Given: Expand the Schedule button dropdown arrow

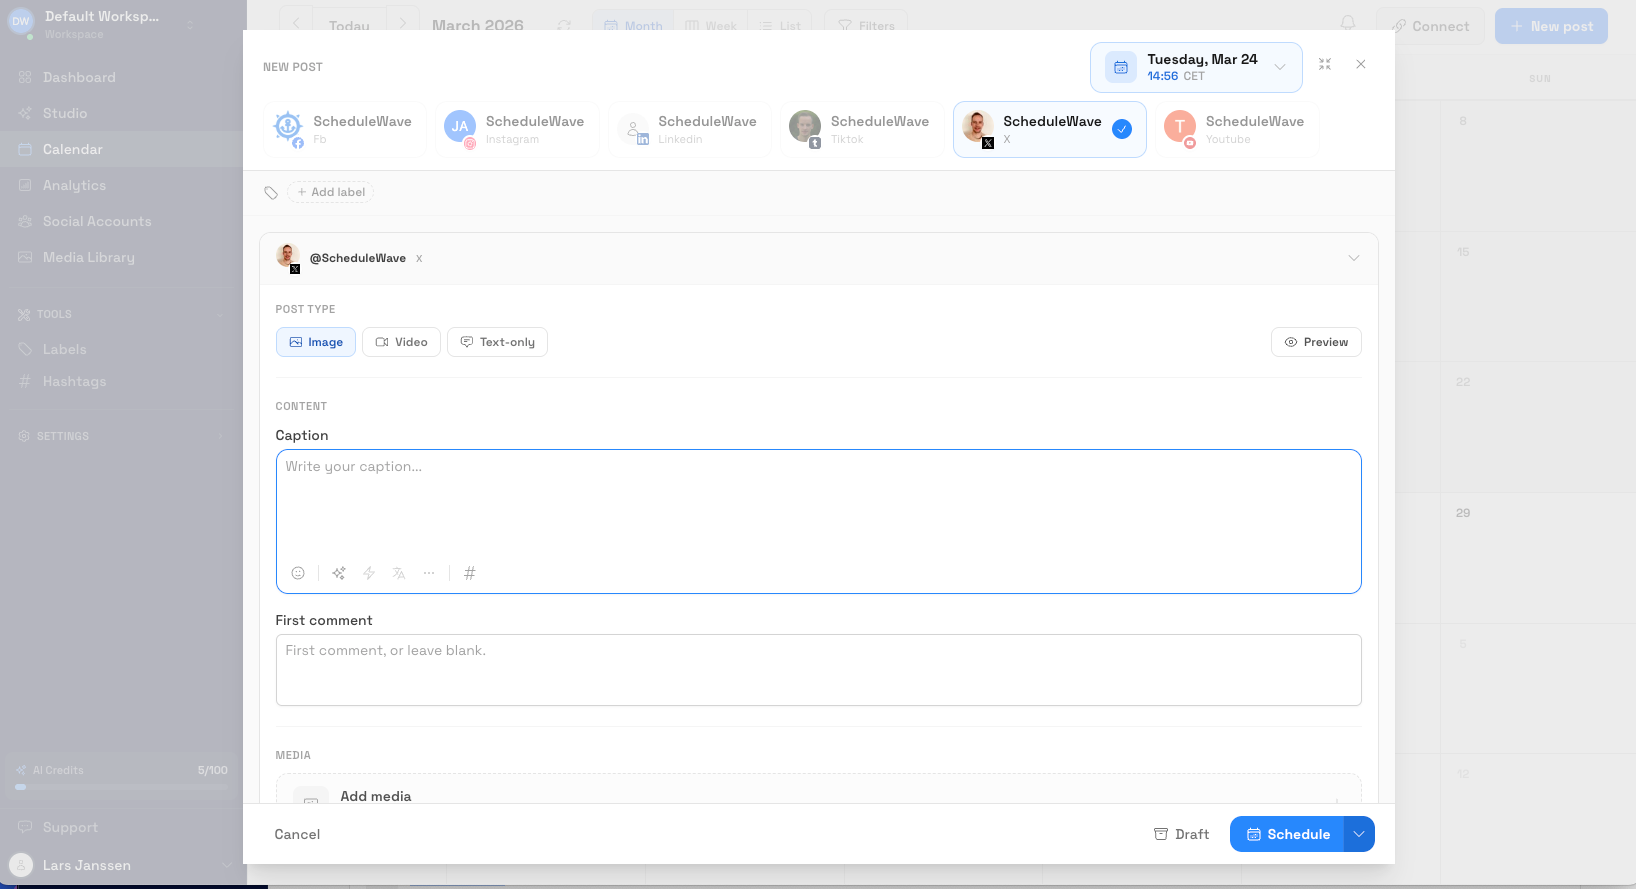Looking at the screenshot, I should [1359, 834].
